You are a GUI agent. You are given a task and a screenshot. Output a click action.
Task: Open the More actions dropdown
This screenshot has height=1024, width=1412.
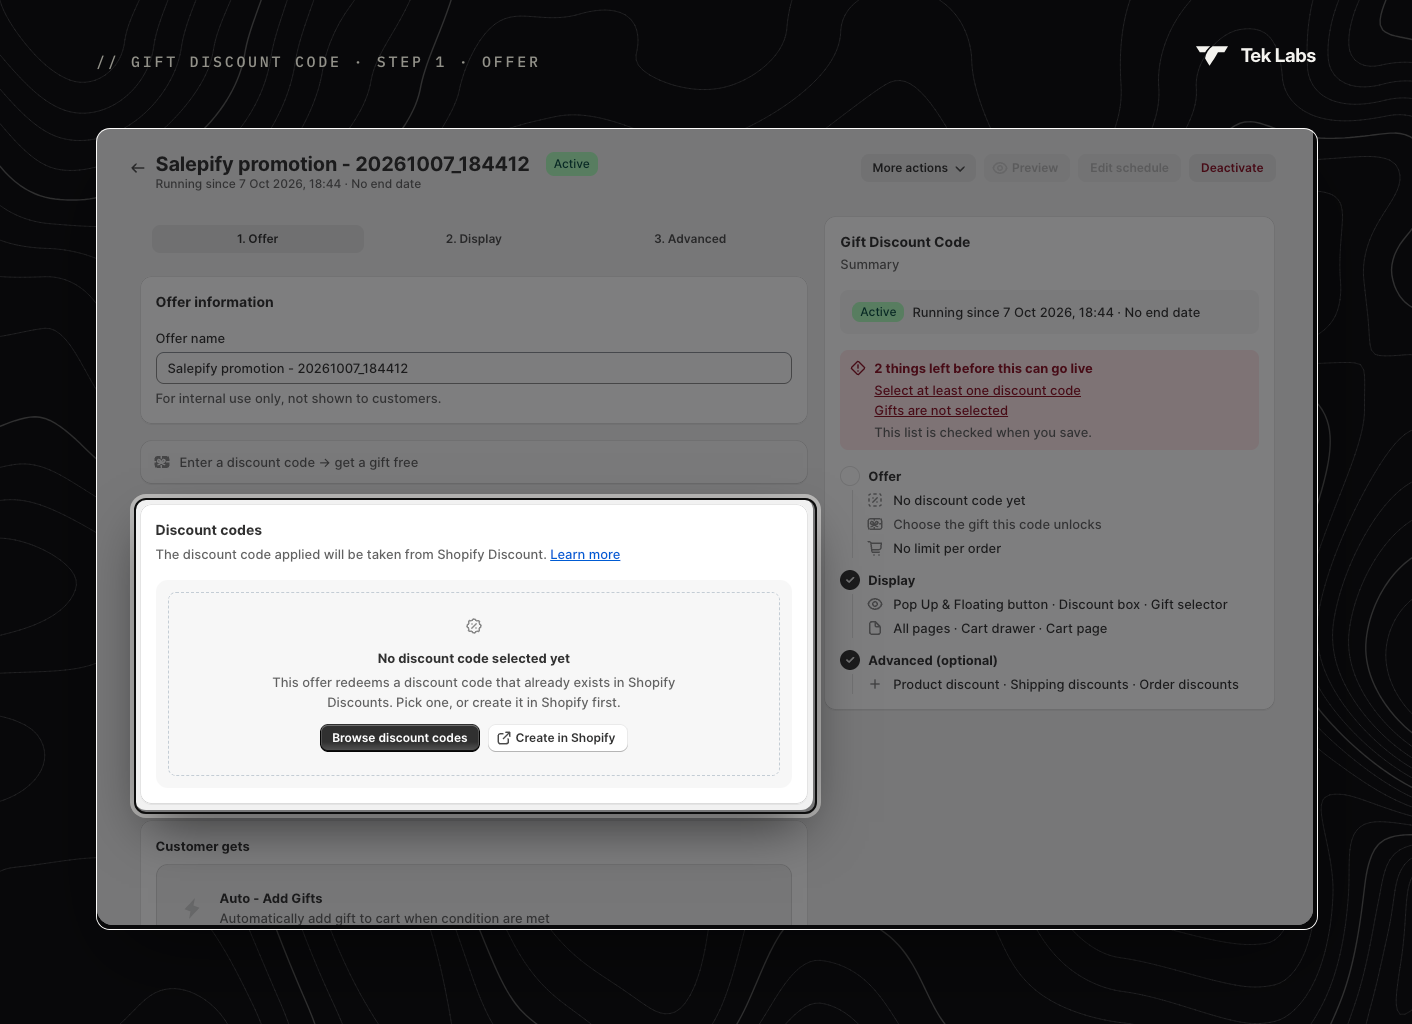[x=918, y=168]
